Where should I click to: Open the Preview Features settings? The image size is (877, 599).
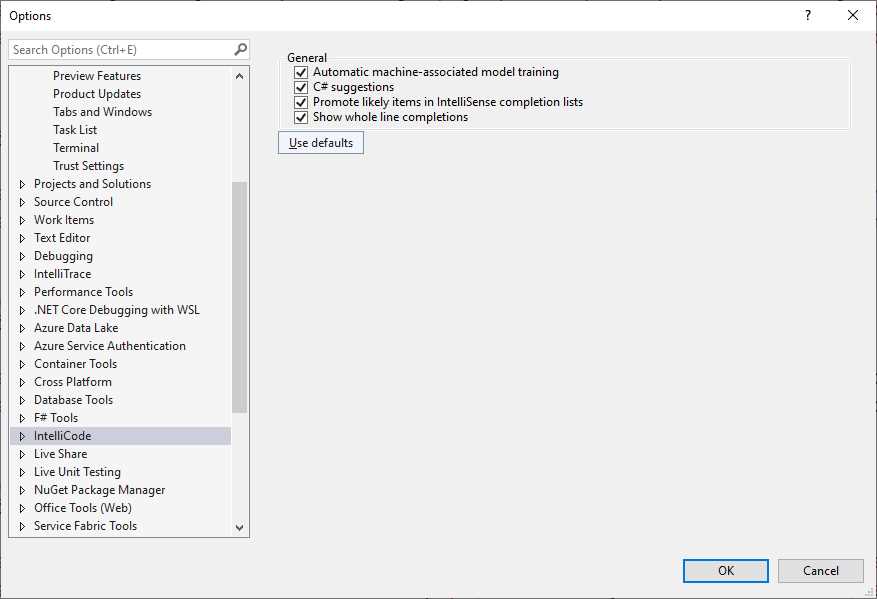click(x=97, y=75)
